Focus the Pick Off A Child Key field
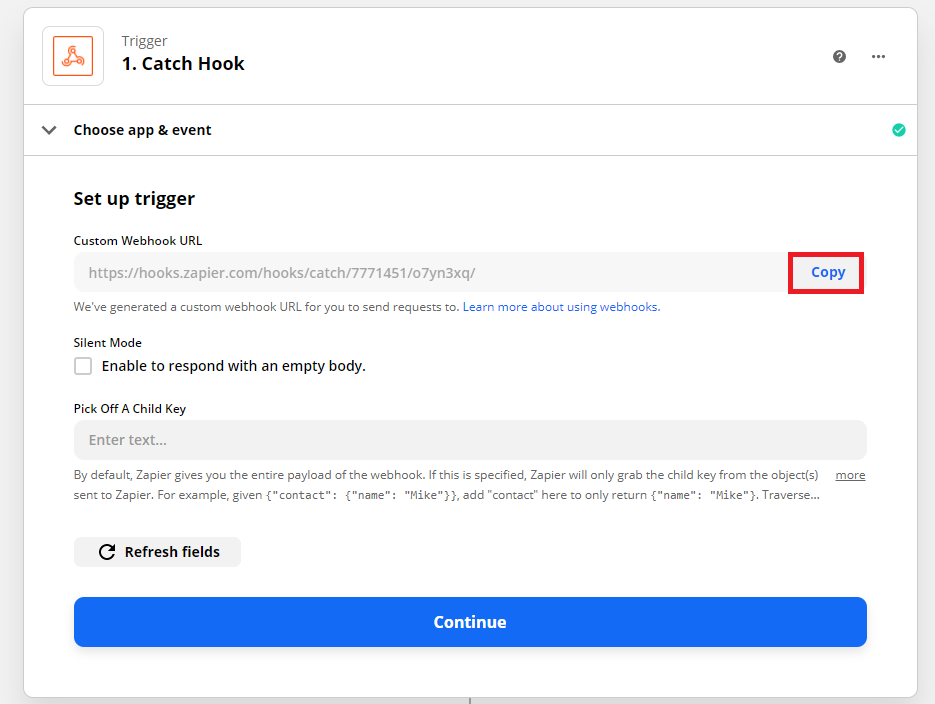The image size is (935, 704). pos(470,440)
